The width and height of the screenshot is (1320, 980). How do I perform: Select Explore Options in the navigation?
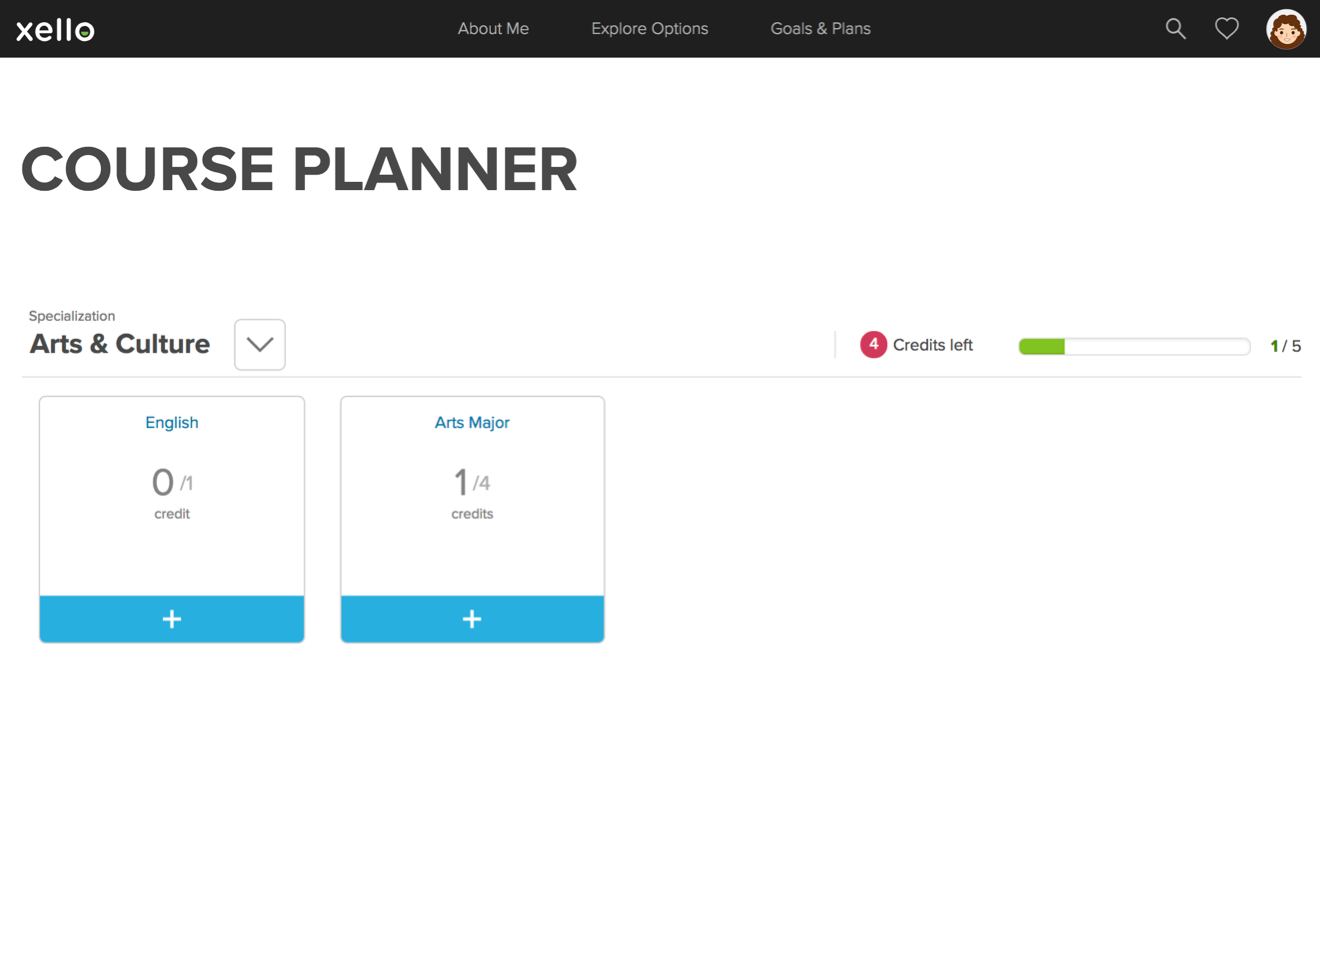(x=649, y=28)
